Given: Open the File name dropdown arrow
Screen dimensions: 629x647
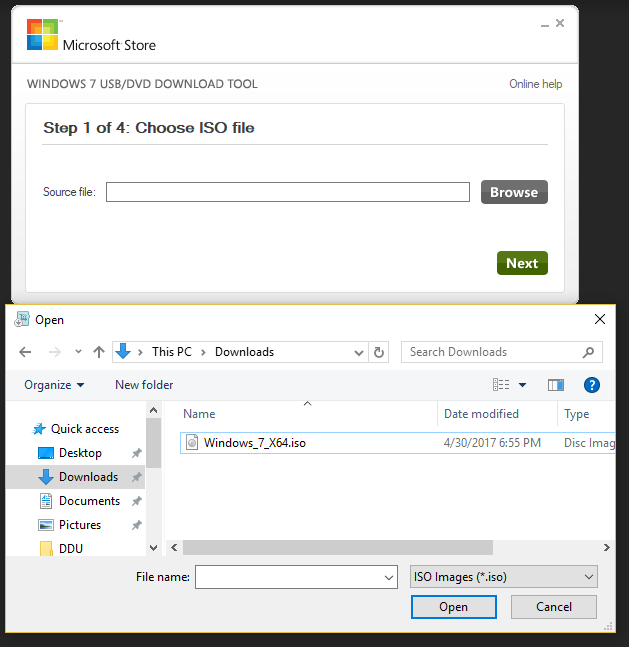Looking at the screenshot, I should coord(388,577).
